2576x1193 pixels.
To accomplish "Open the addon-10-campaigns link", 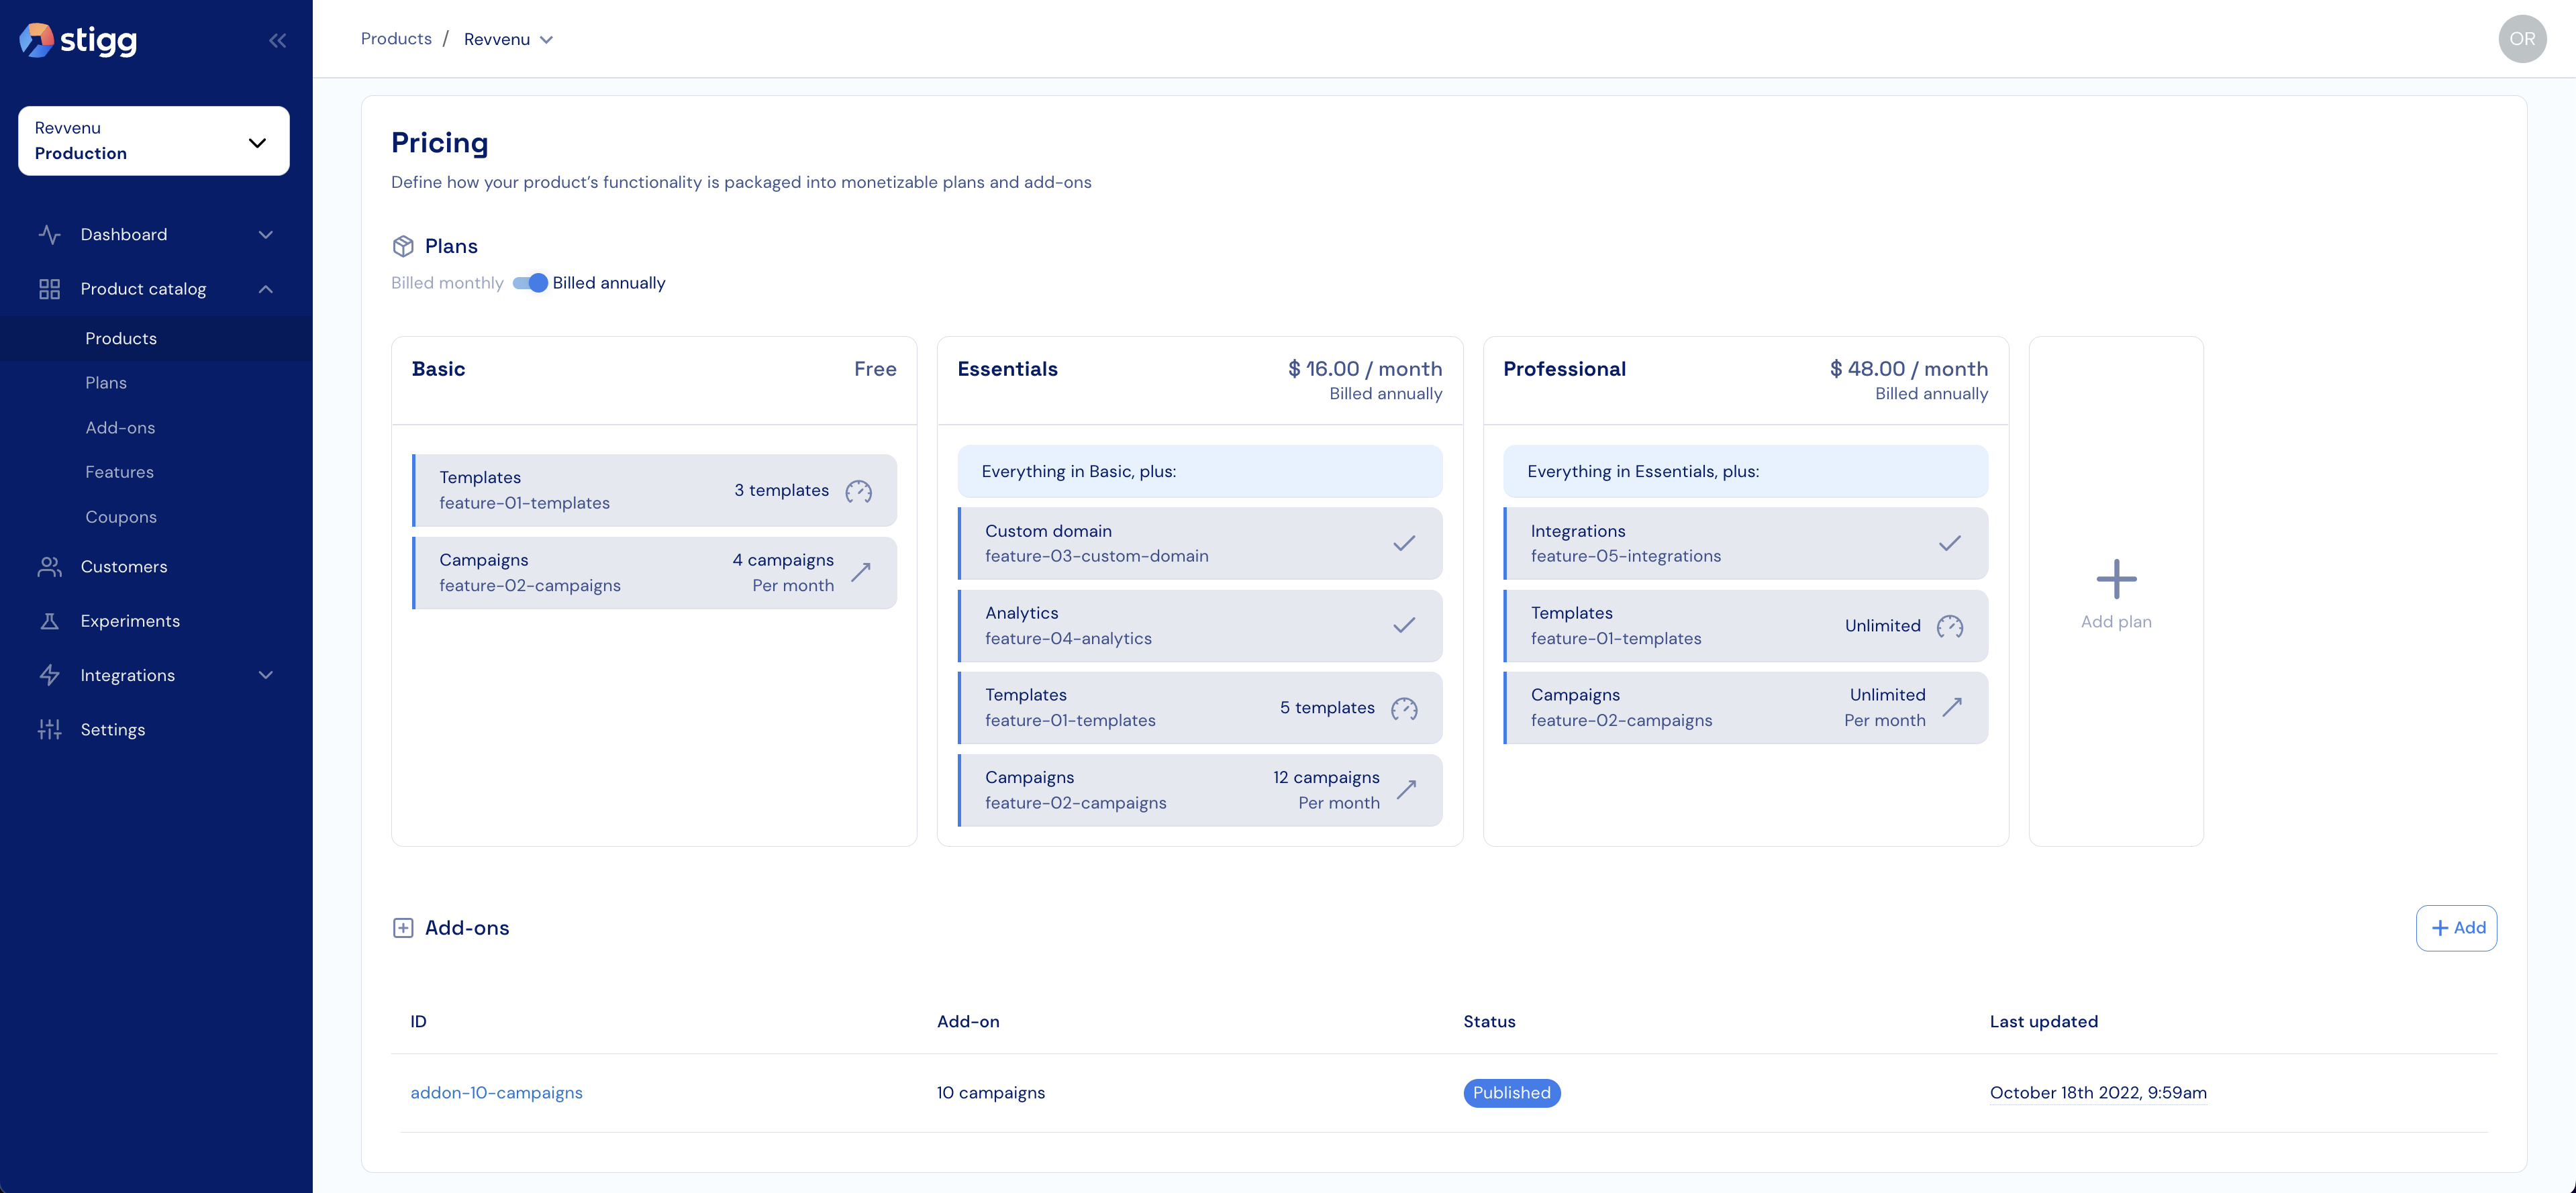I will 496,1093.
